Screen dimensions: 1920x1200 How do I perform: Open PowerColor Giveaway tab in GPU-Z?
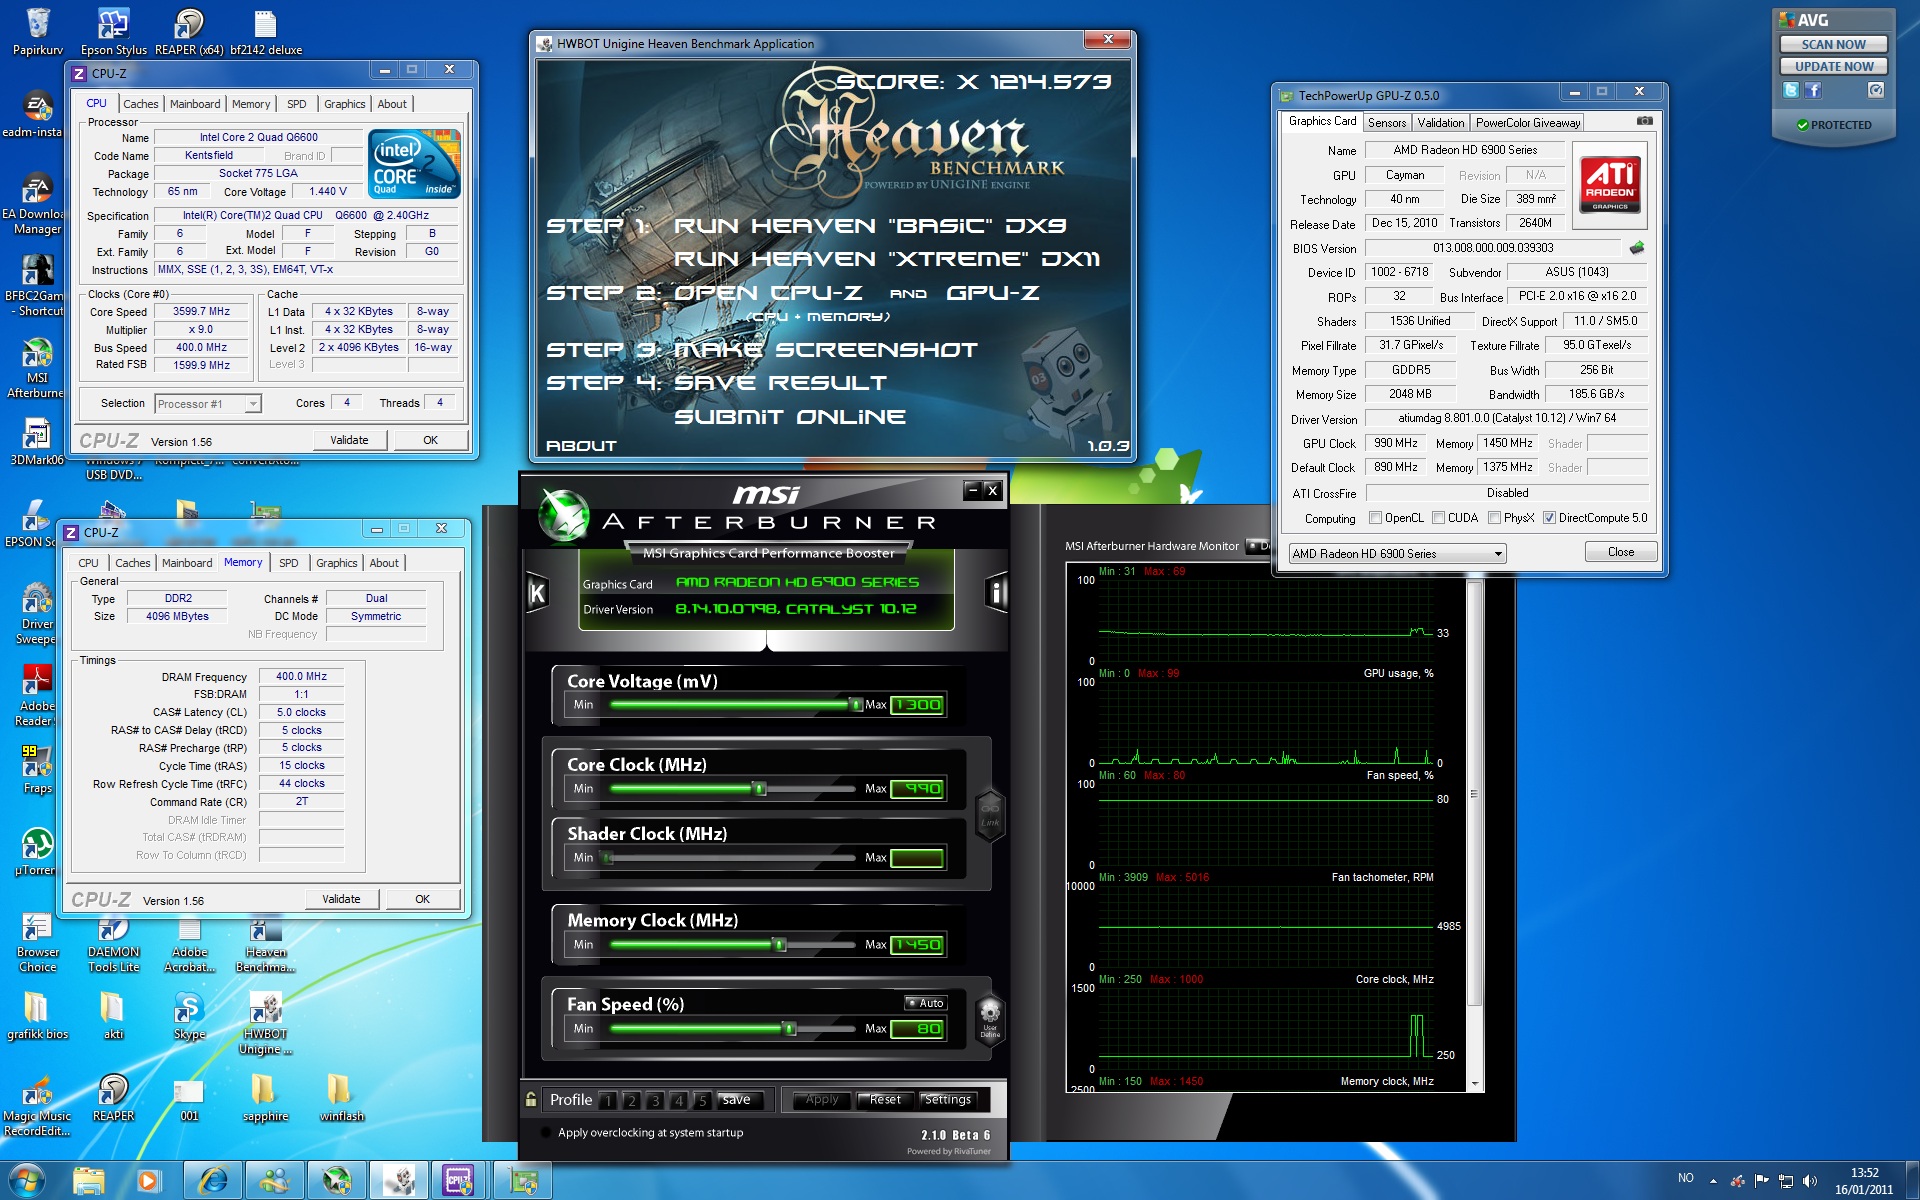click(x=1528, y=123)
